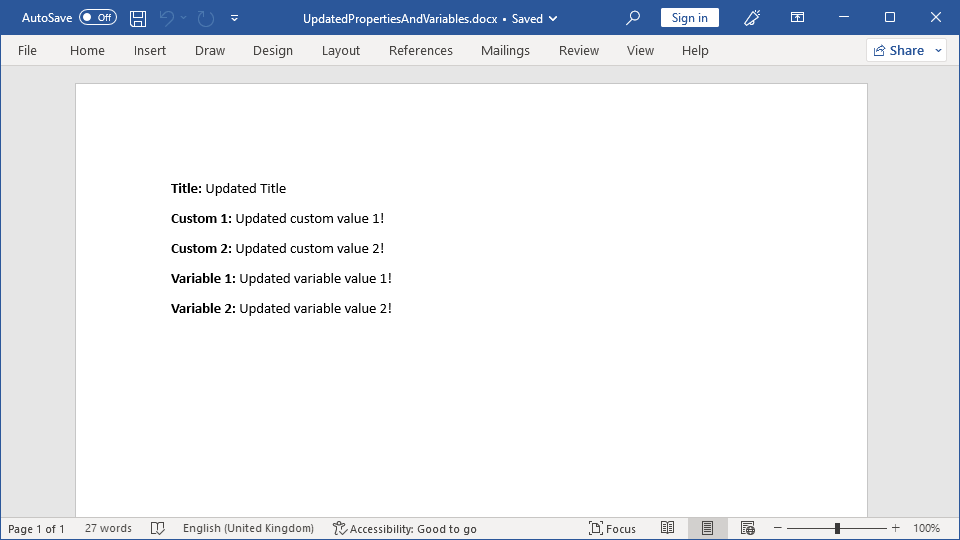Click the Coming Soon megaphone icon

point(753,18)
